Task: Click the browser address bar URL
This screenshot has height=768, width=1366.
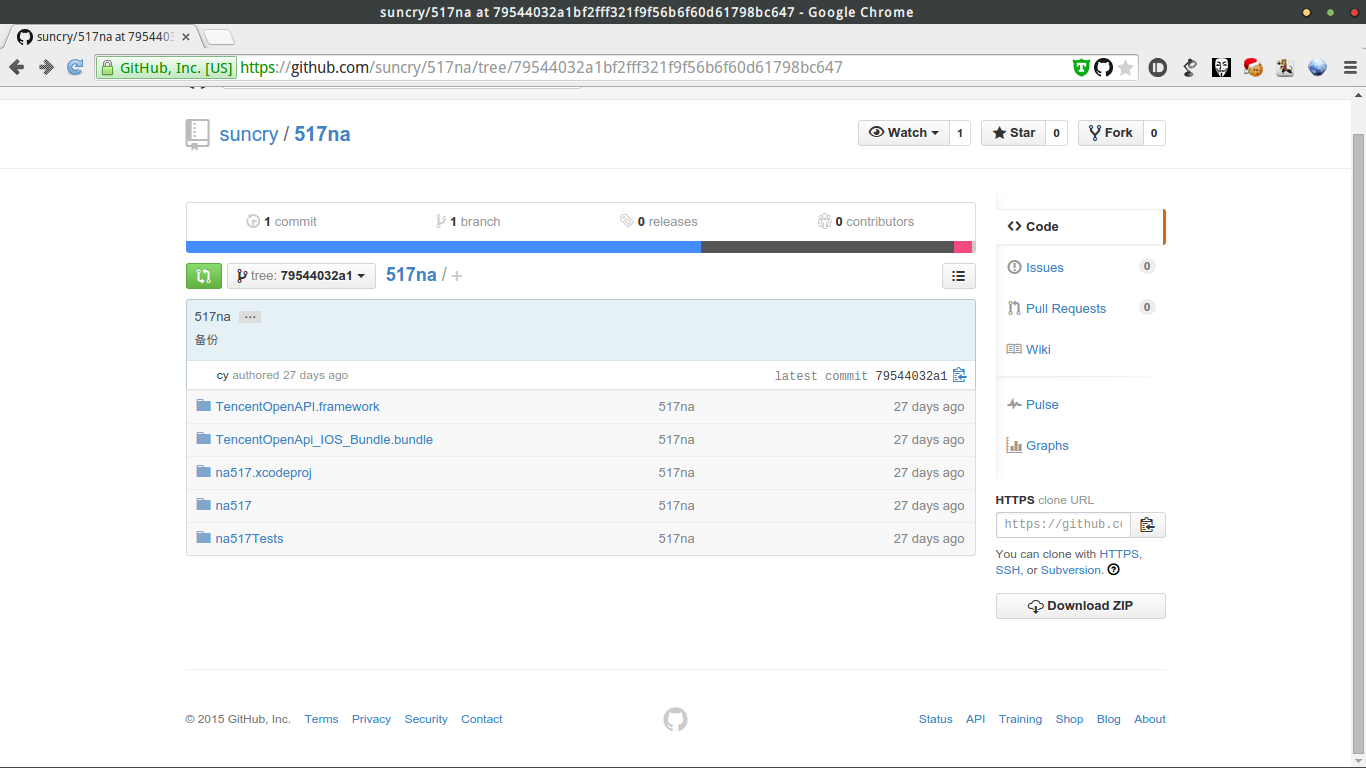Action: pyautogui.click(x=541, y=68)
